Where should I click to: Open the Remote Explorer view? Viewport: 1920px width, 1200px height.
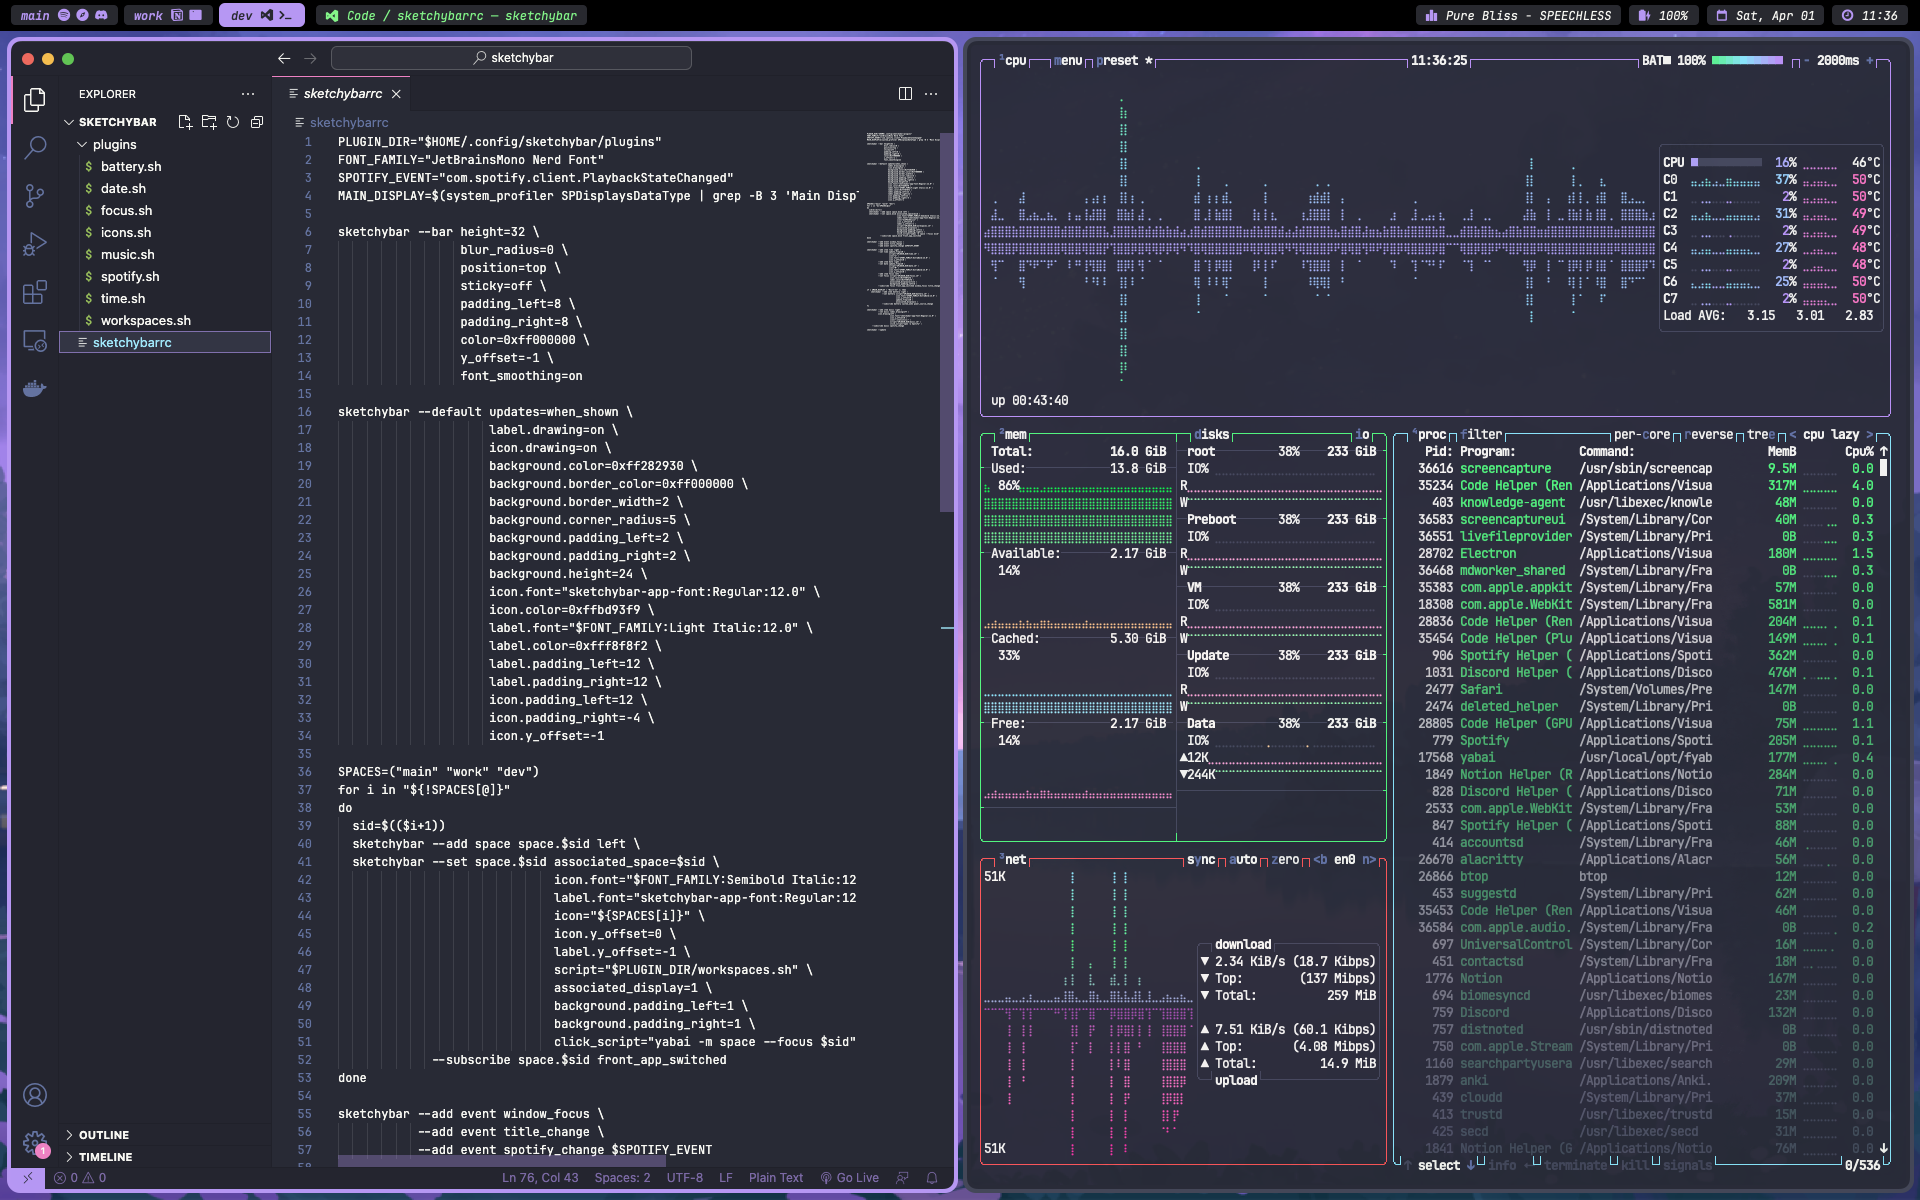pyautogui.click(x=35, y=341)
